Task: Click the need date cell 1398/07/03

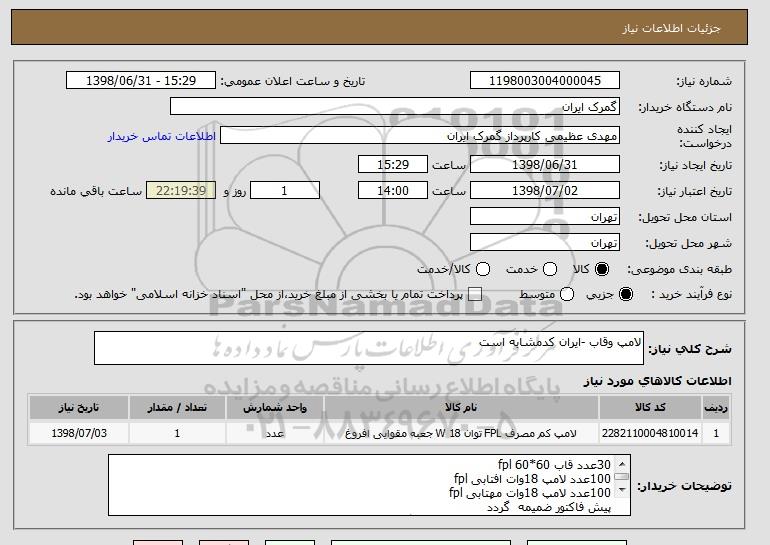Action: (x=79, y=433)
